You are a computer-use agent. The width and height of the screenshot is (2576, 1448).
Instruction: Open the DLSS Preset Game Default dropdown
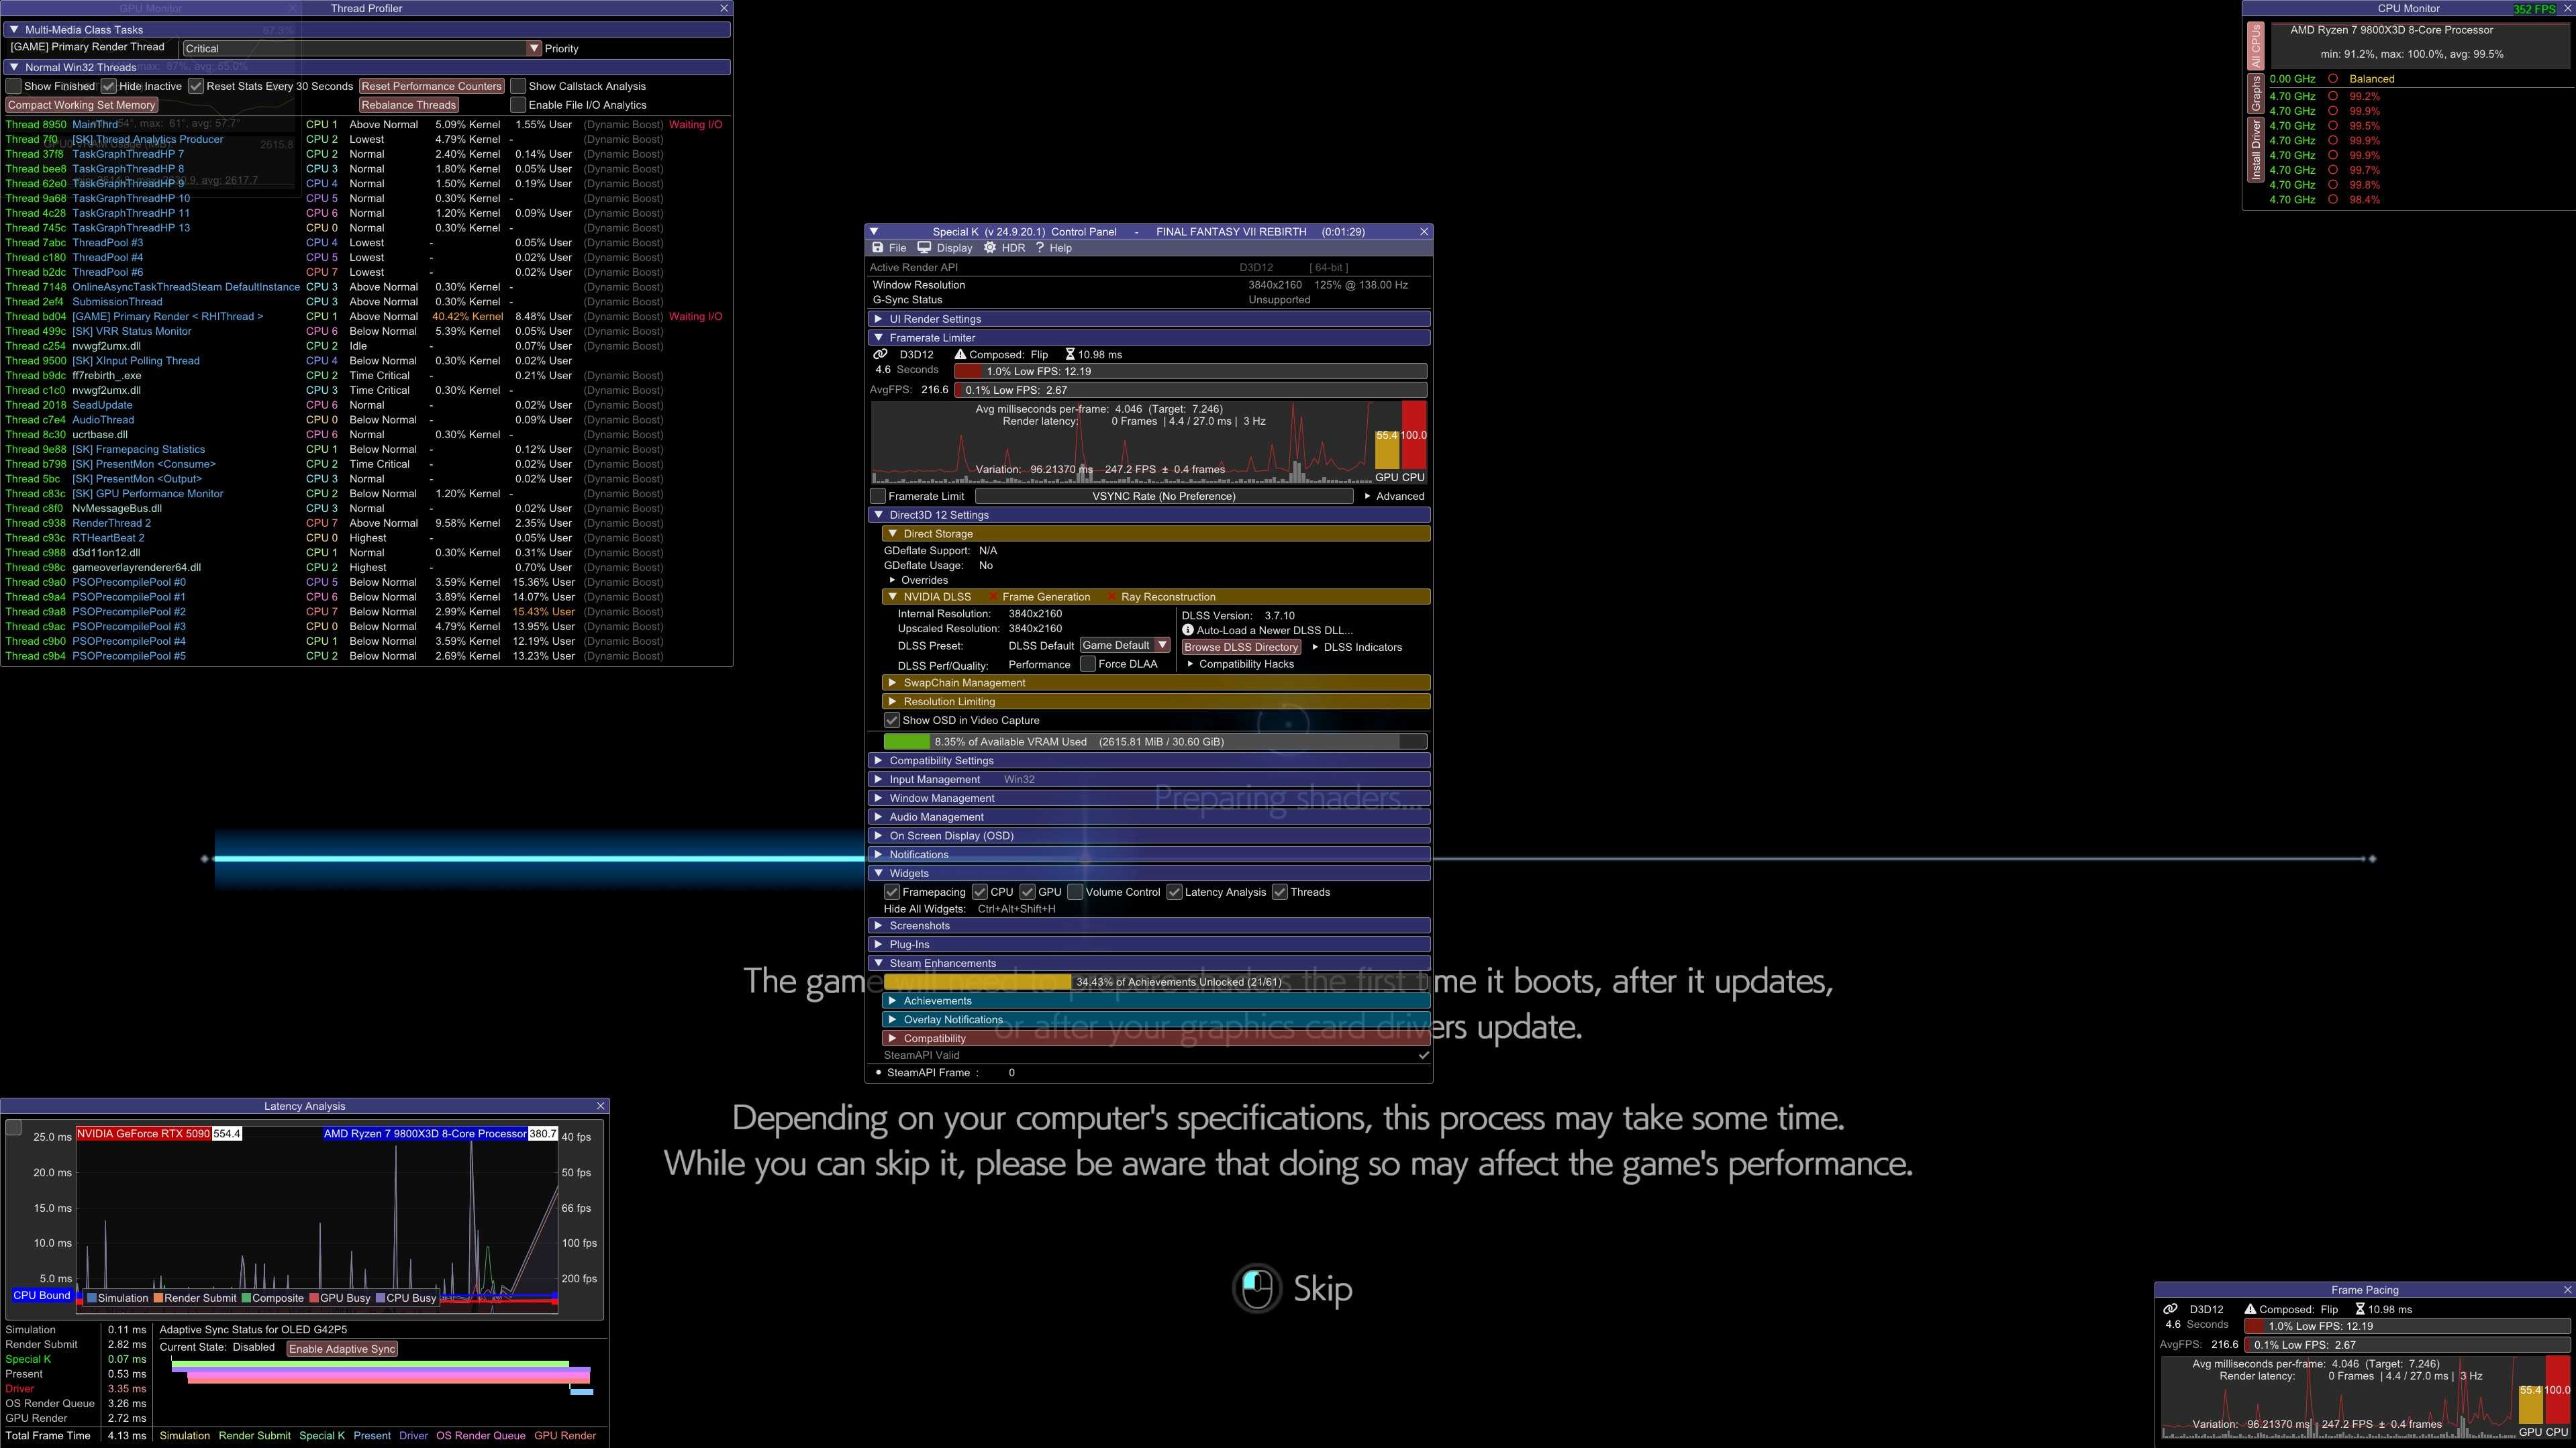pos(1124,645)
